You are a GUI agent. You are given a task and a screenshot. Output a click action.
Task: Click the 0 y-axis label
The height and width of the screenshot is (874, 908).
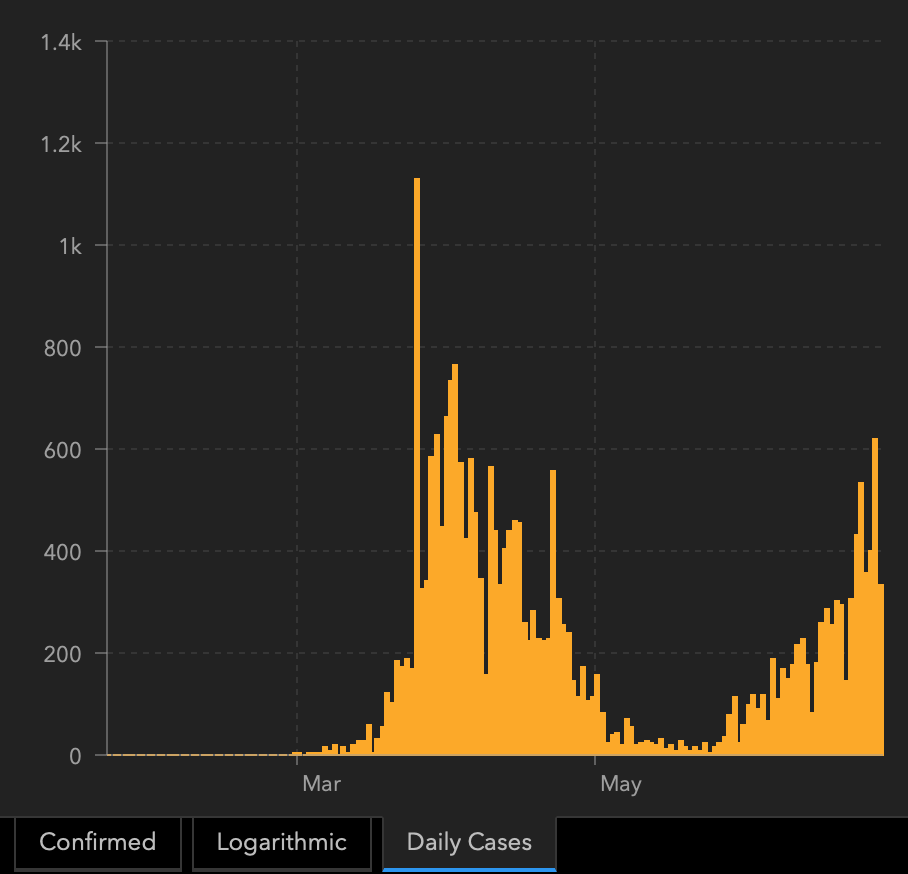point(75,756)
